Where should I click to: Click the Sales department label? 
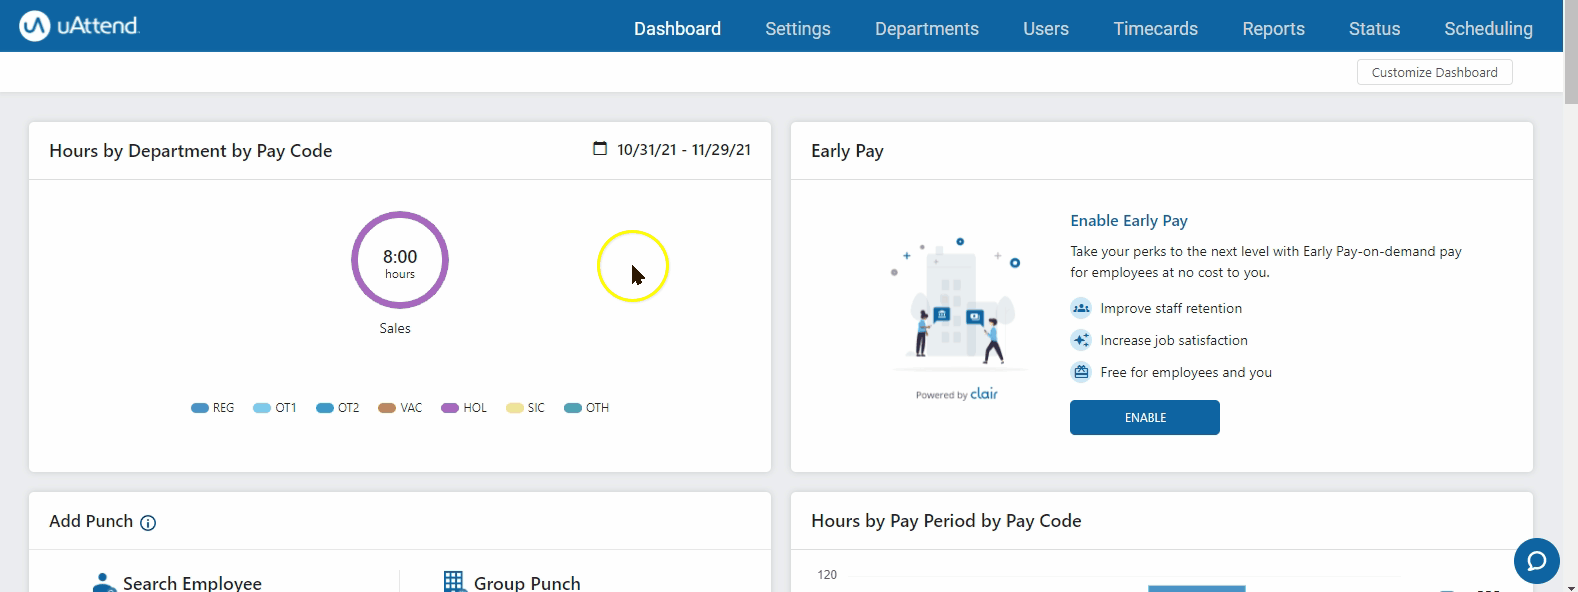coord(395,328)
